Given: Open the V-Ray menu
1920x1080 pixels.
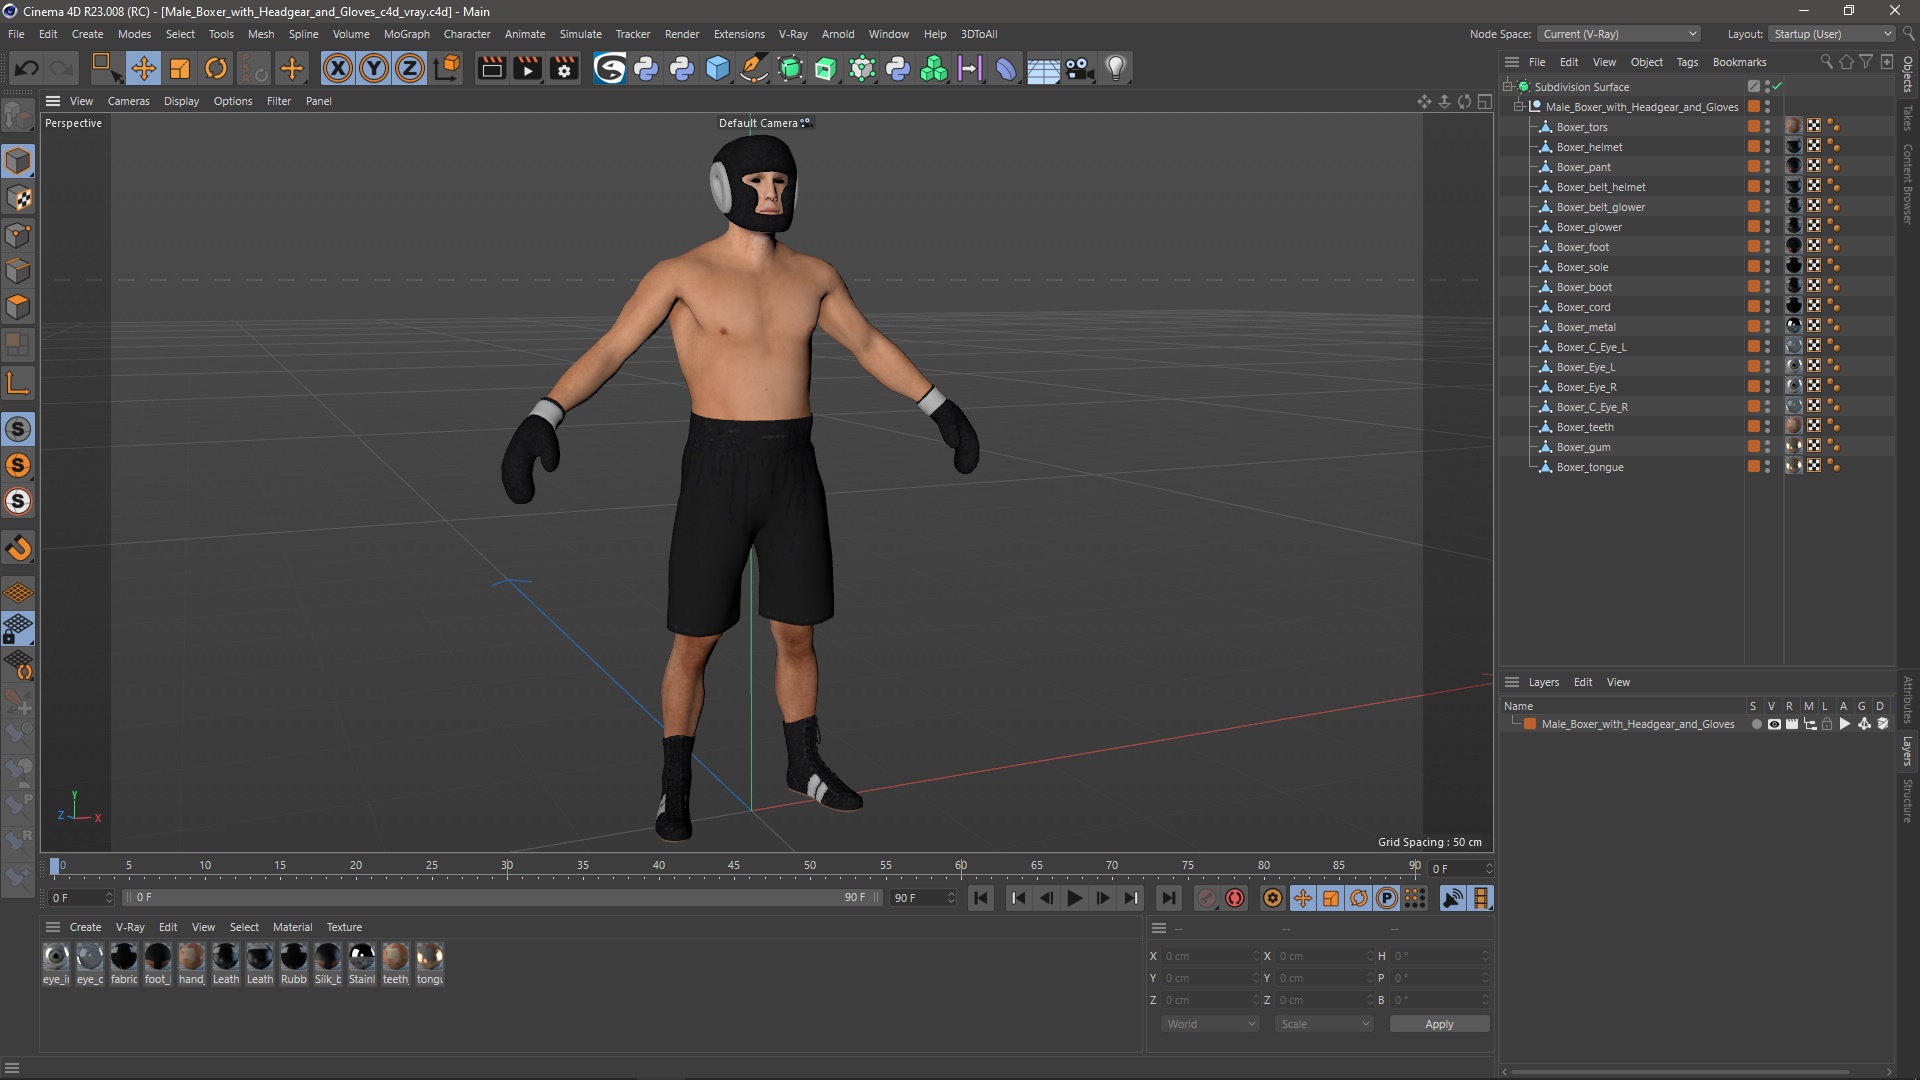Looking at the screenshot, I should pyautogui.click(x=793, y=34).
